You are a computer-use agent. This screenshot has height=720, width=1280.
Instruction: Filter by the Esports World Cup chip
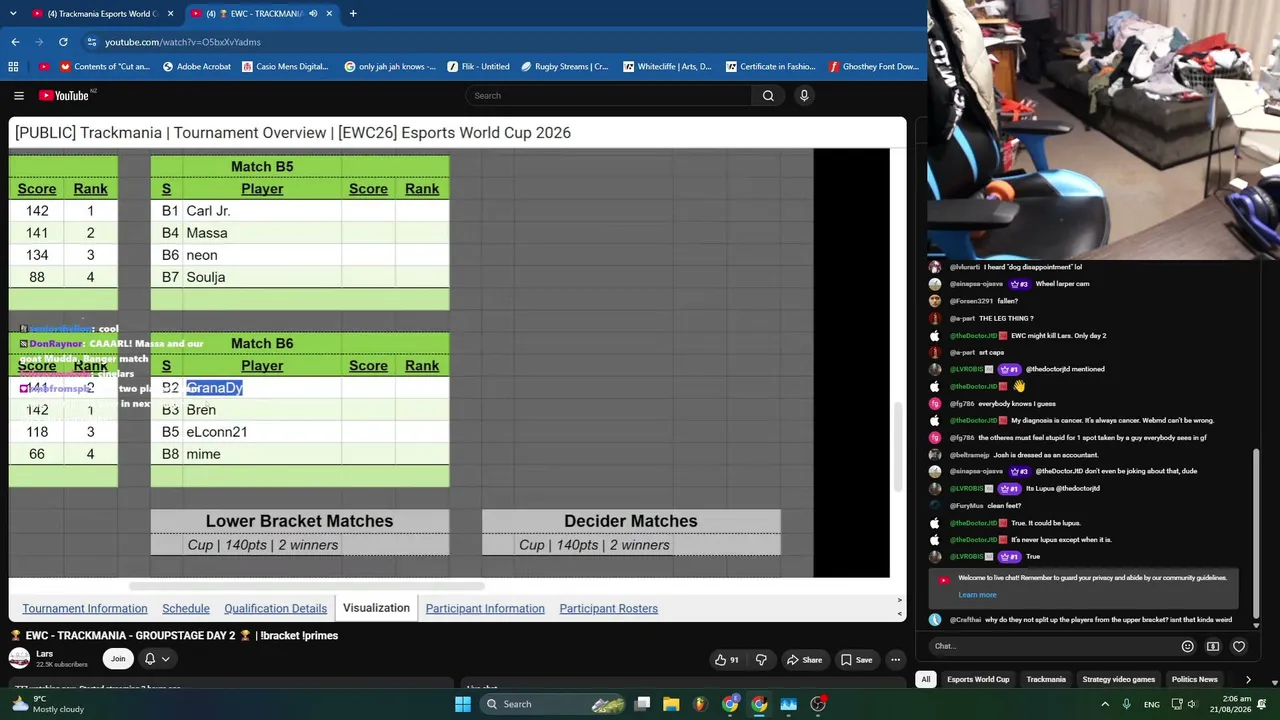coord(978,680)
